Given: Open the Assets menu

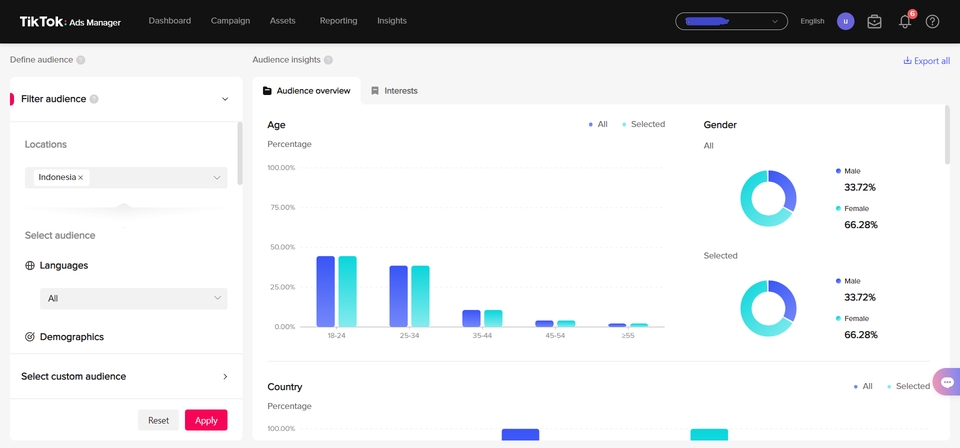Looking at the screenshot, I should 282,21.
